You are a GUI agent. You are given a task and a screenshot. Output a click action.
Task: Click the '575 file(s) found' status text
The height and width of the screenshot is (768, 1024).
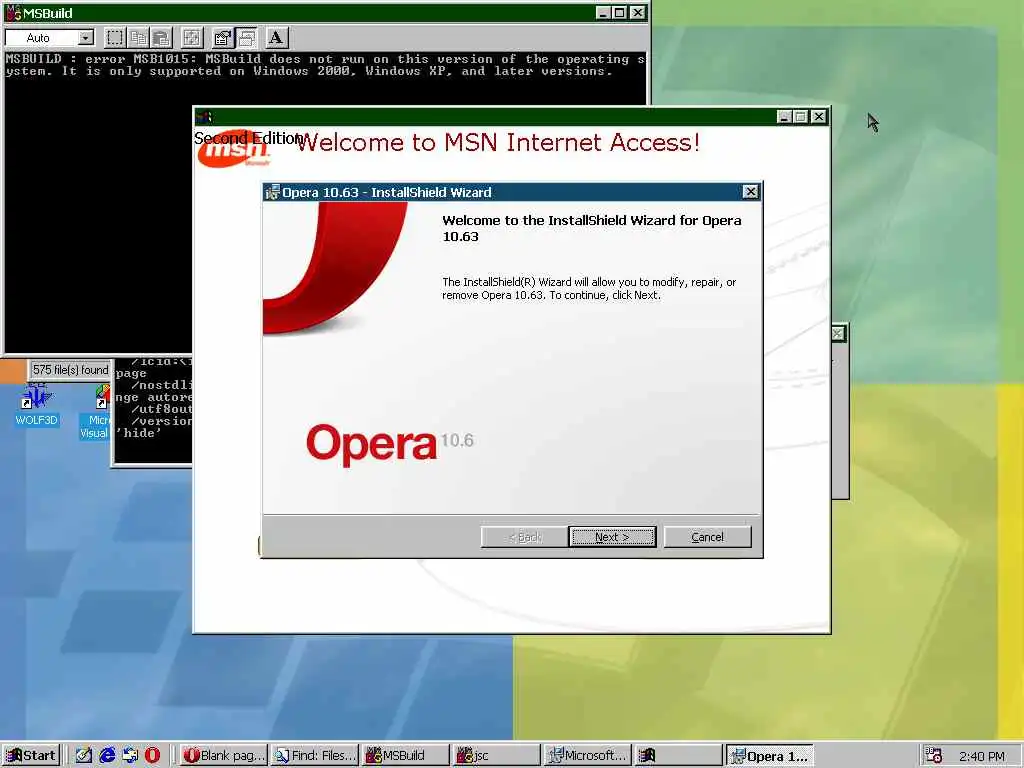click(71, 370)
